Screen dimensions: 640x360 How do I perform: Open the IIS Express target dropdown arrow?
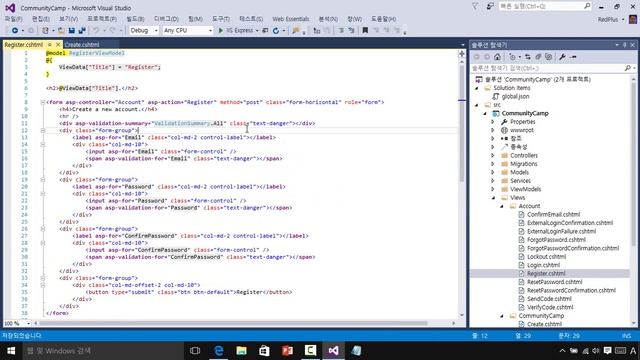coord(257,31)
